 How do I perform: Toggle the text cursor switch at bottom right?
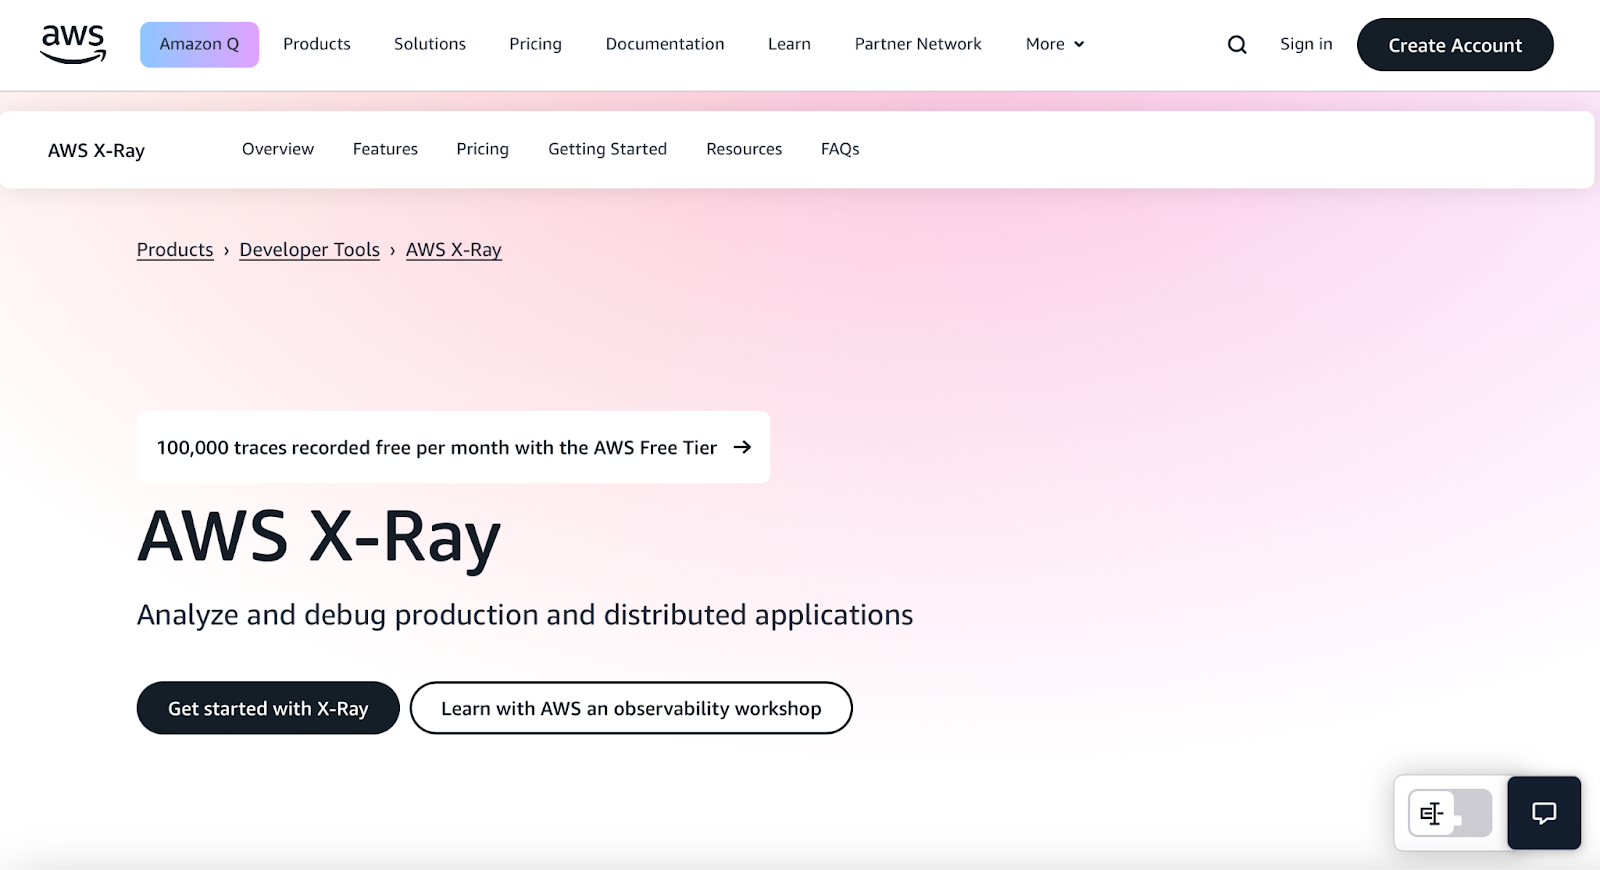[x=1450, y=813]
